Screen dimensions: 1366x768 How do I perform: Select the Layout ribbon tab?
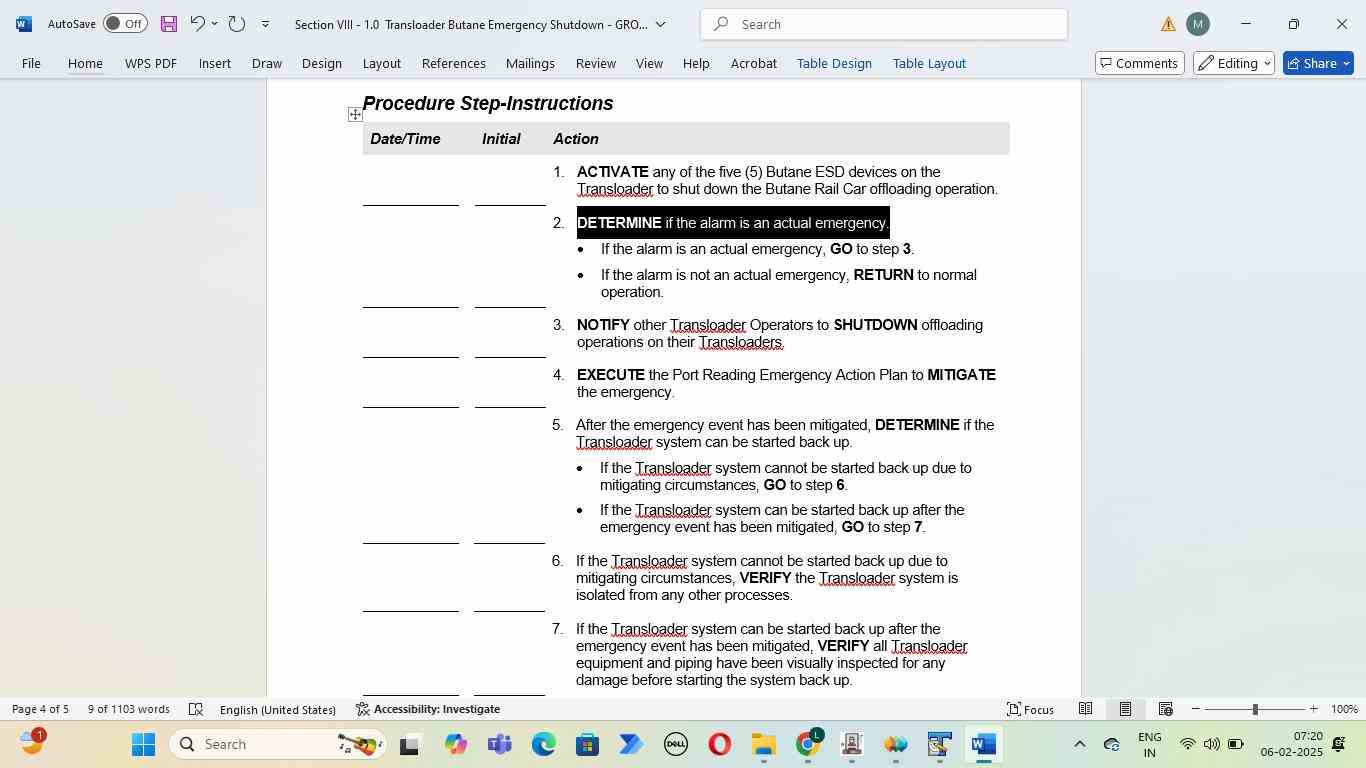pos(381,63)
